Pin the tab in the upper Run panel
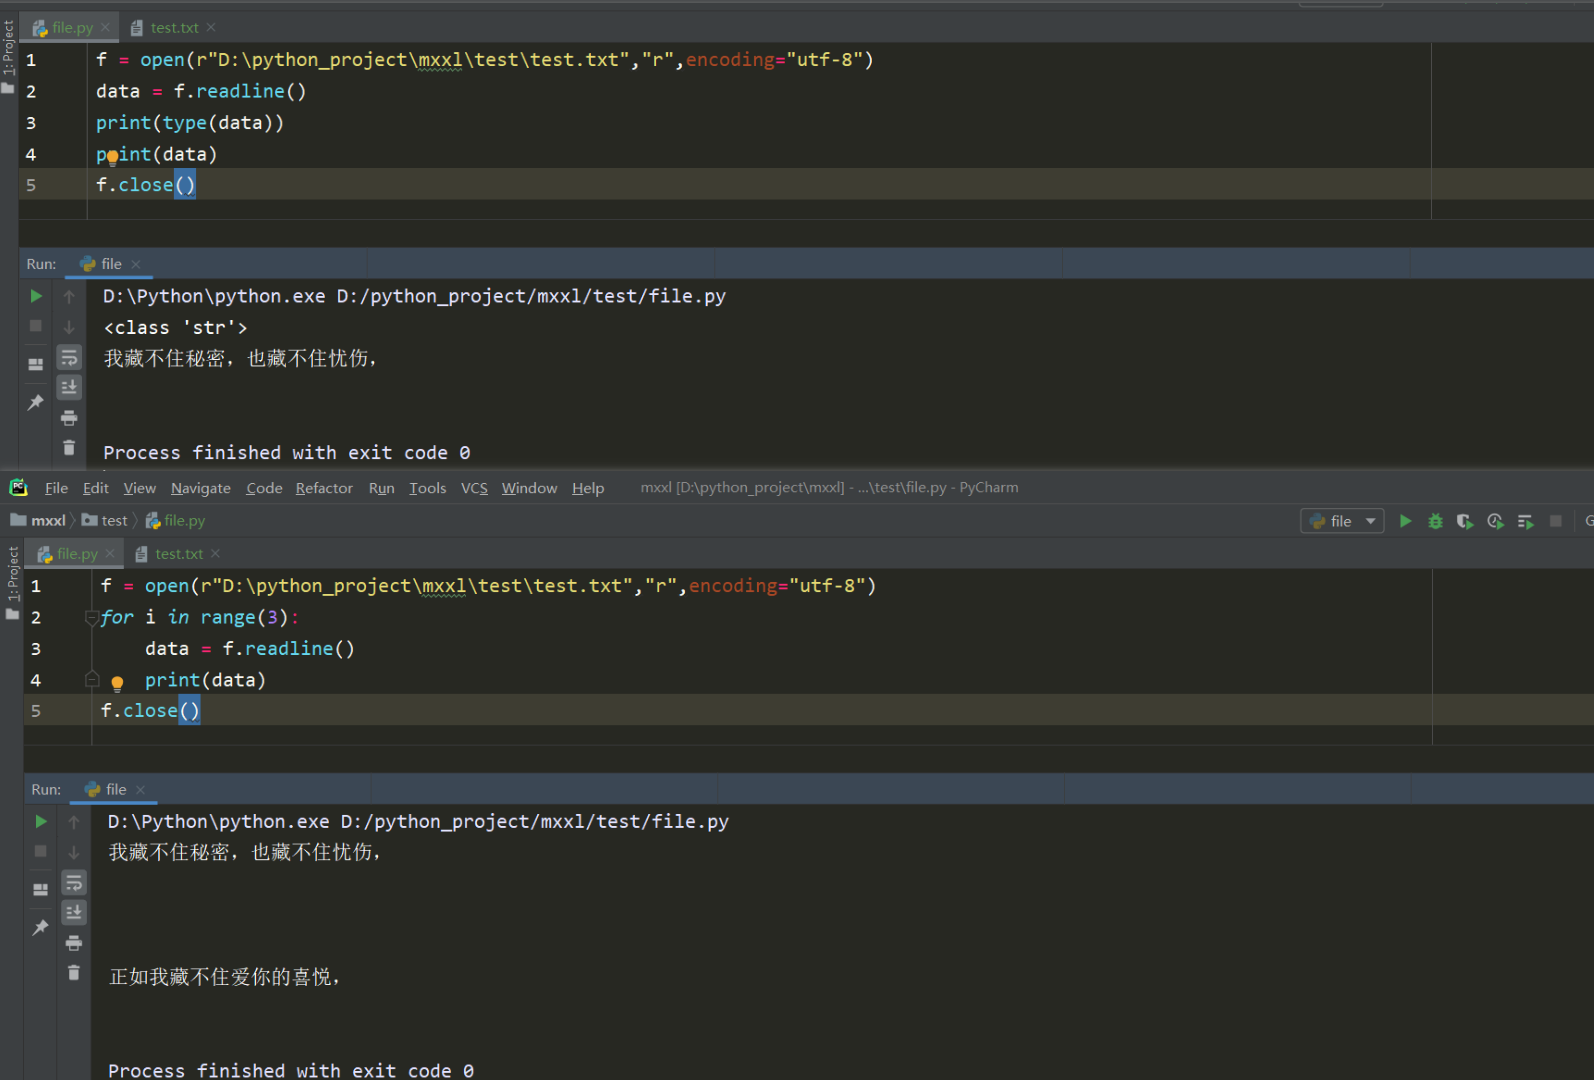Screen dimensions: 1594x1080 click(36, 402)
